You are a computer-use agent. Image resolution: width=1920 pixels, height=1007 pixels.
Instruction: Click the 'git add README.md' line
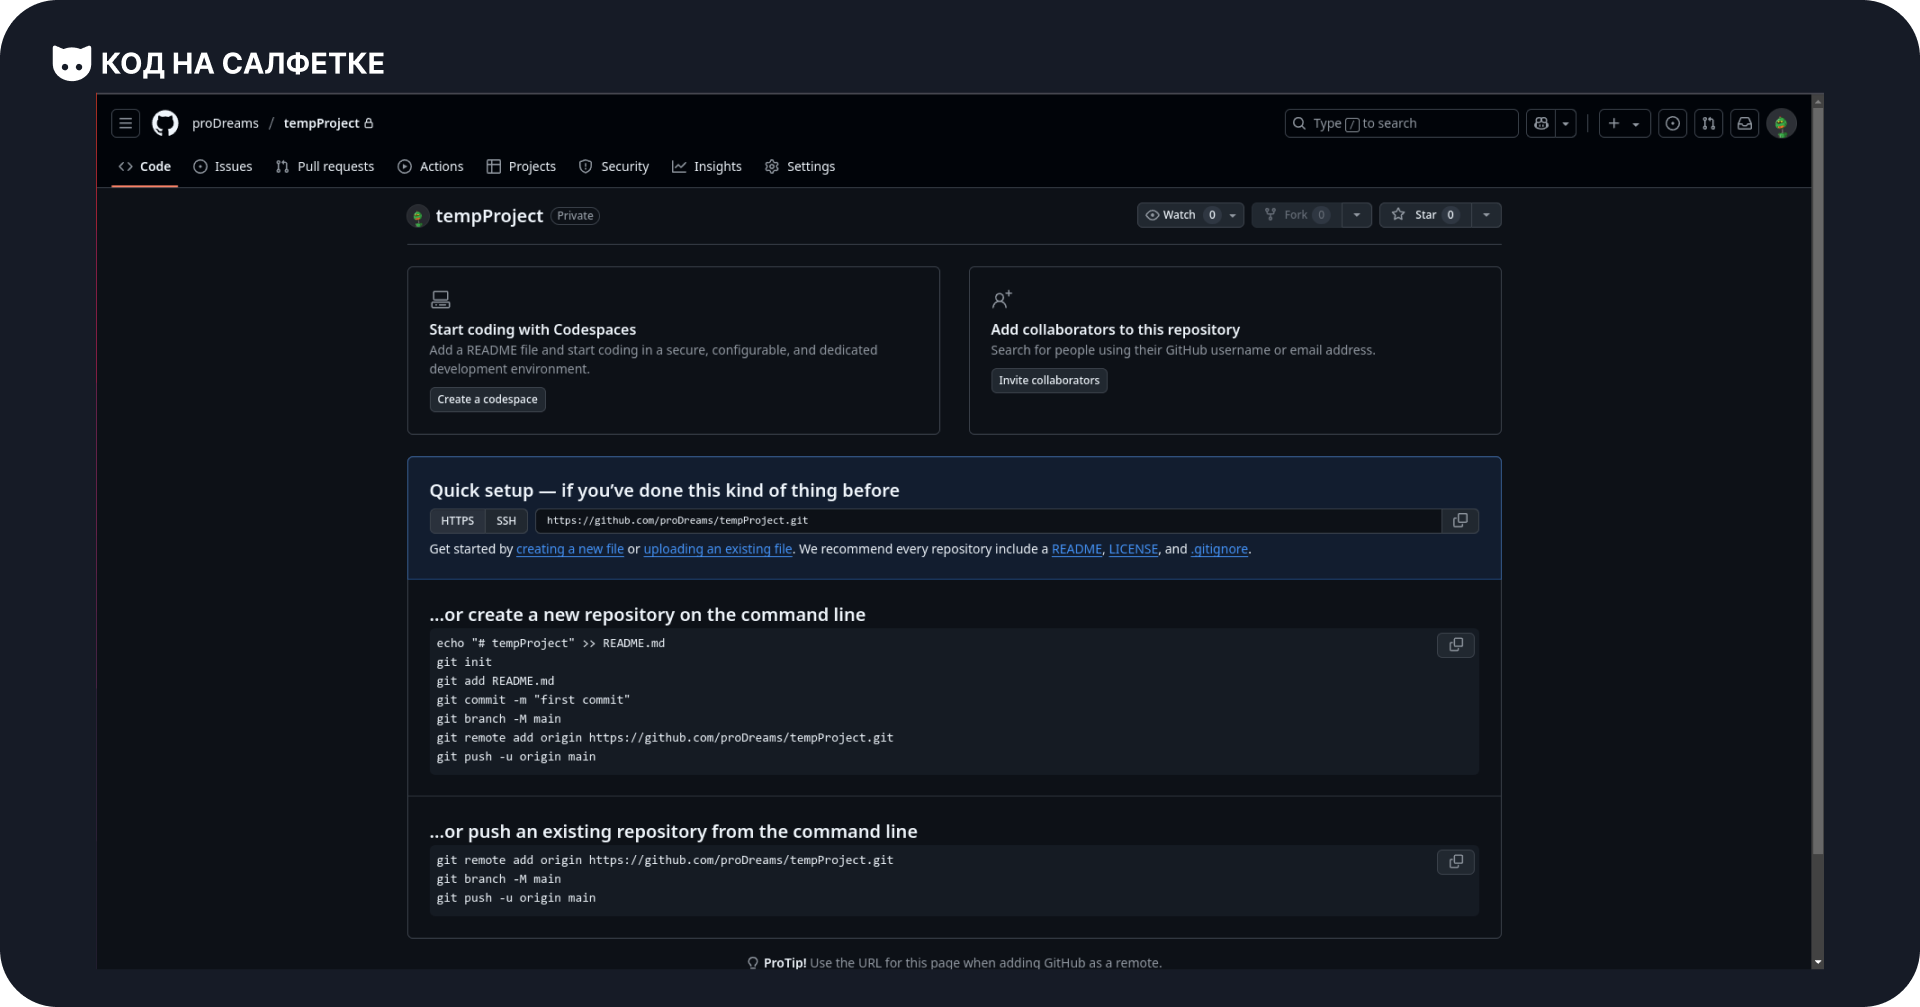495,681
